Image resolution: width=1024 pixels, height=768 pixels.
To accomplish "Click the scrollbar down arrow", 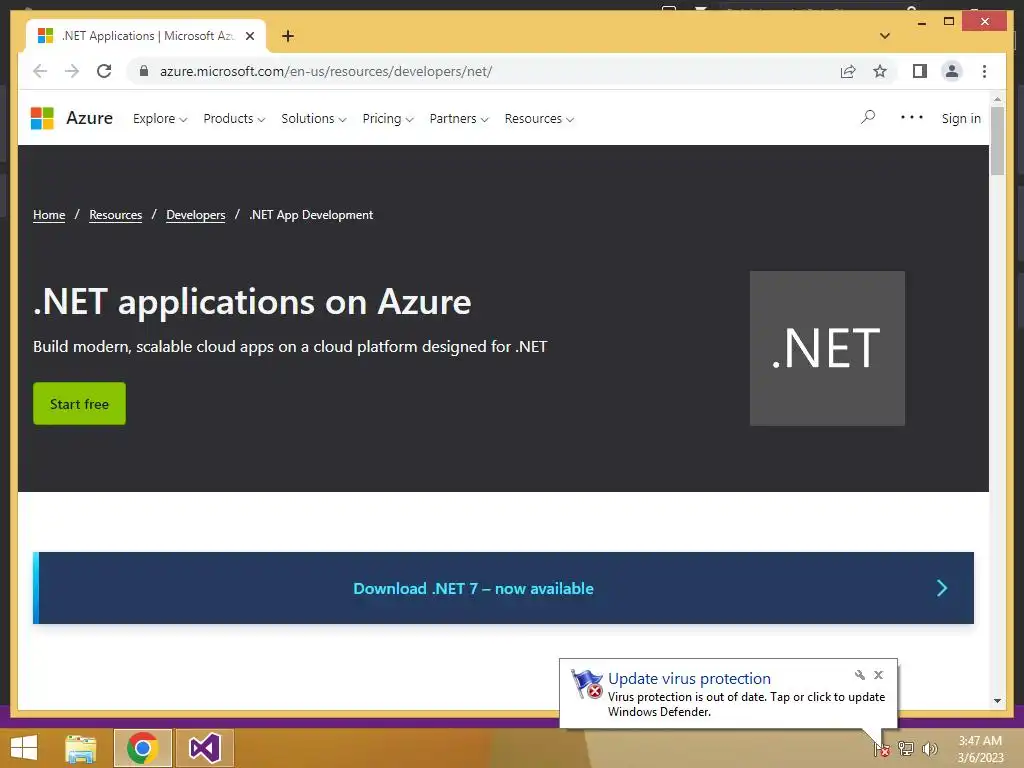I will click(x=997, y=701).
